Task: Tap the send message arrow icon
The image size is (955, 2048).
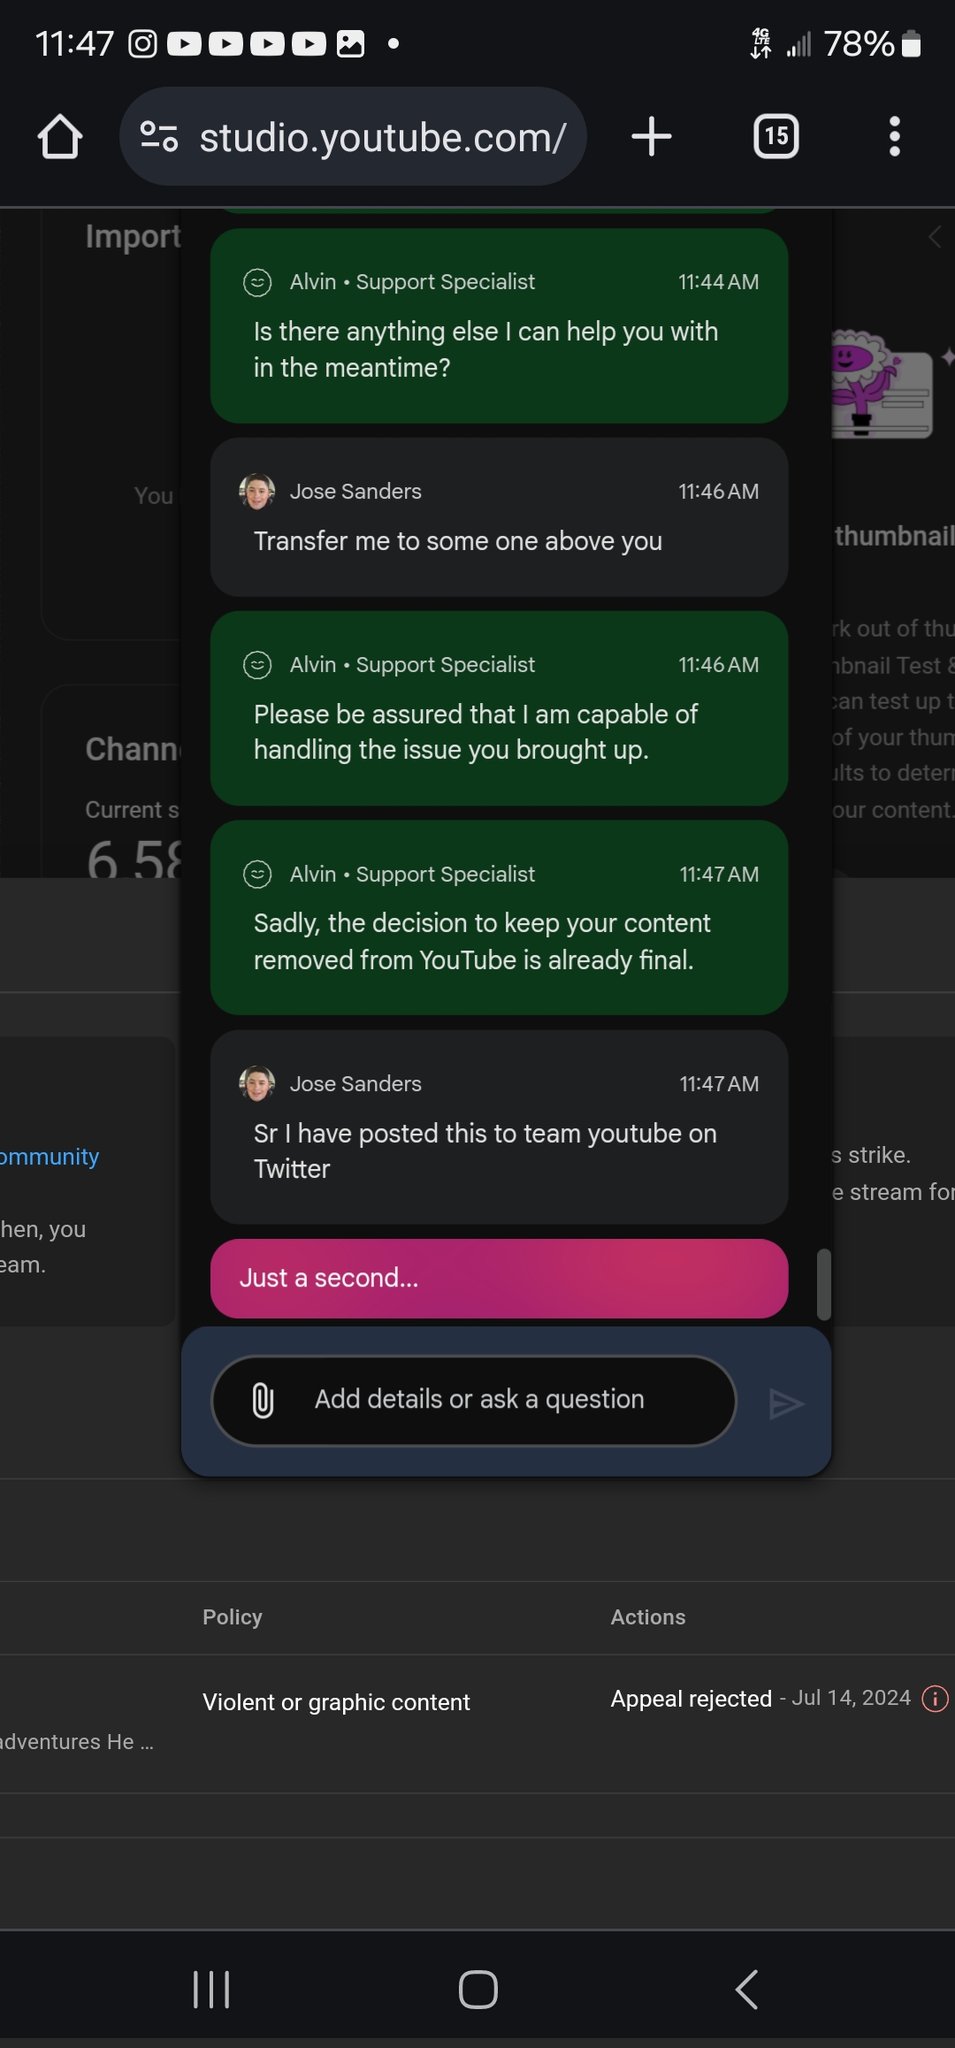Action: (786, 1404)
